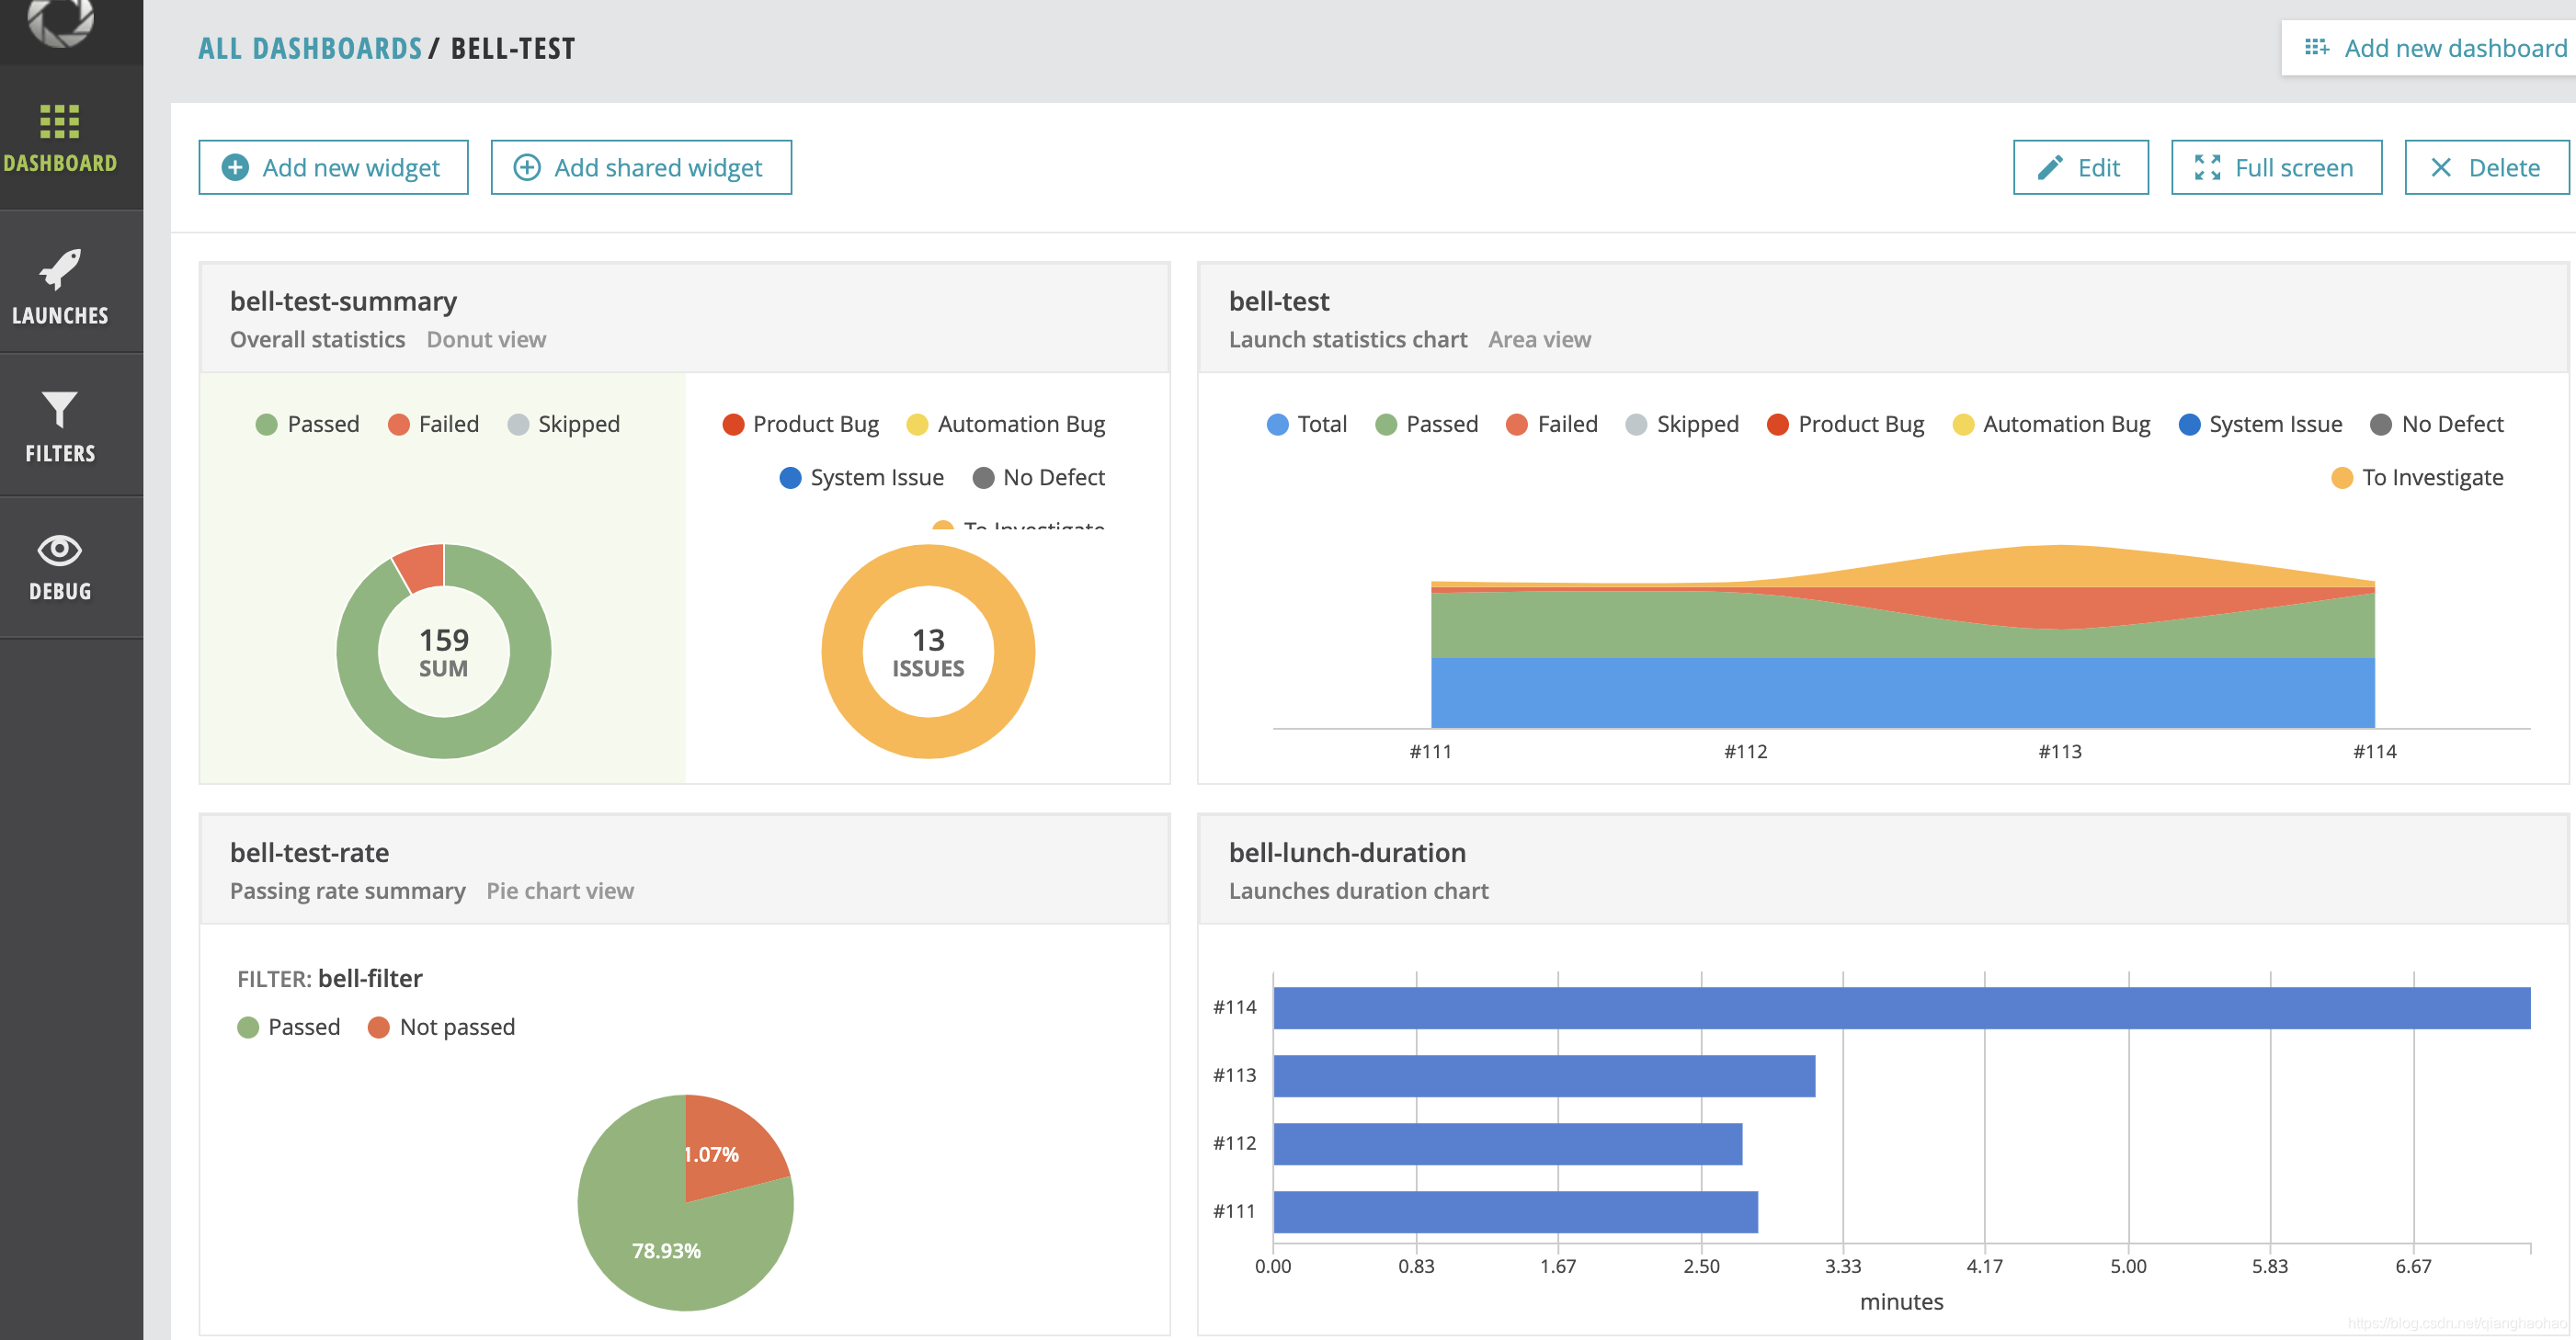Toggle Product Bug legend in bell-test-summary
Image resolution: width=2576 pixels, height=1340 pixels.
click(800, 424)
